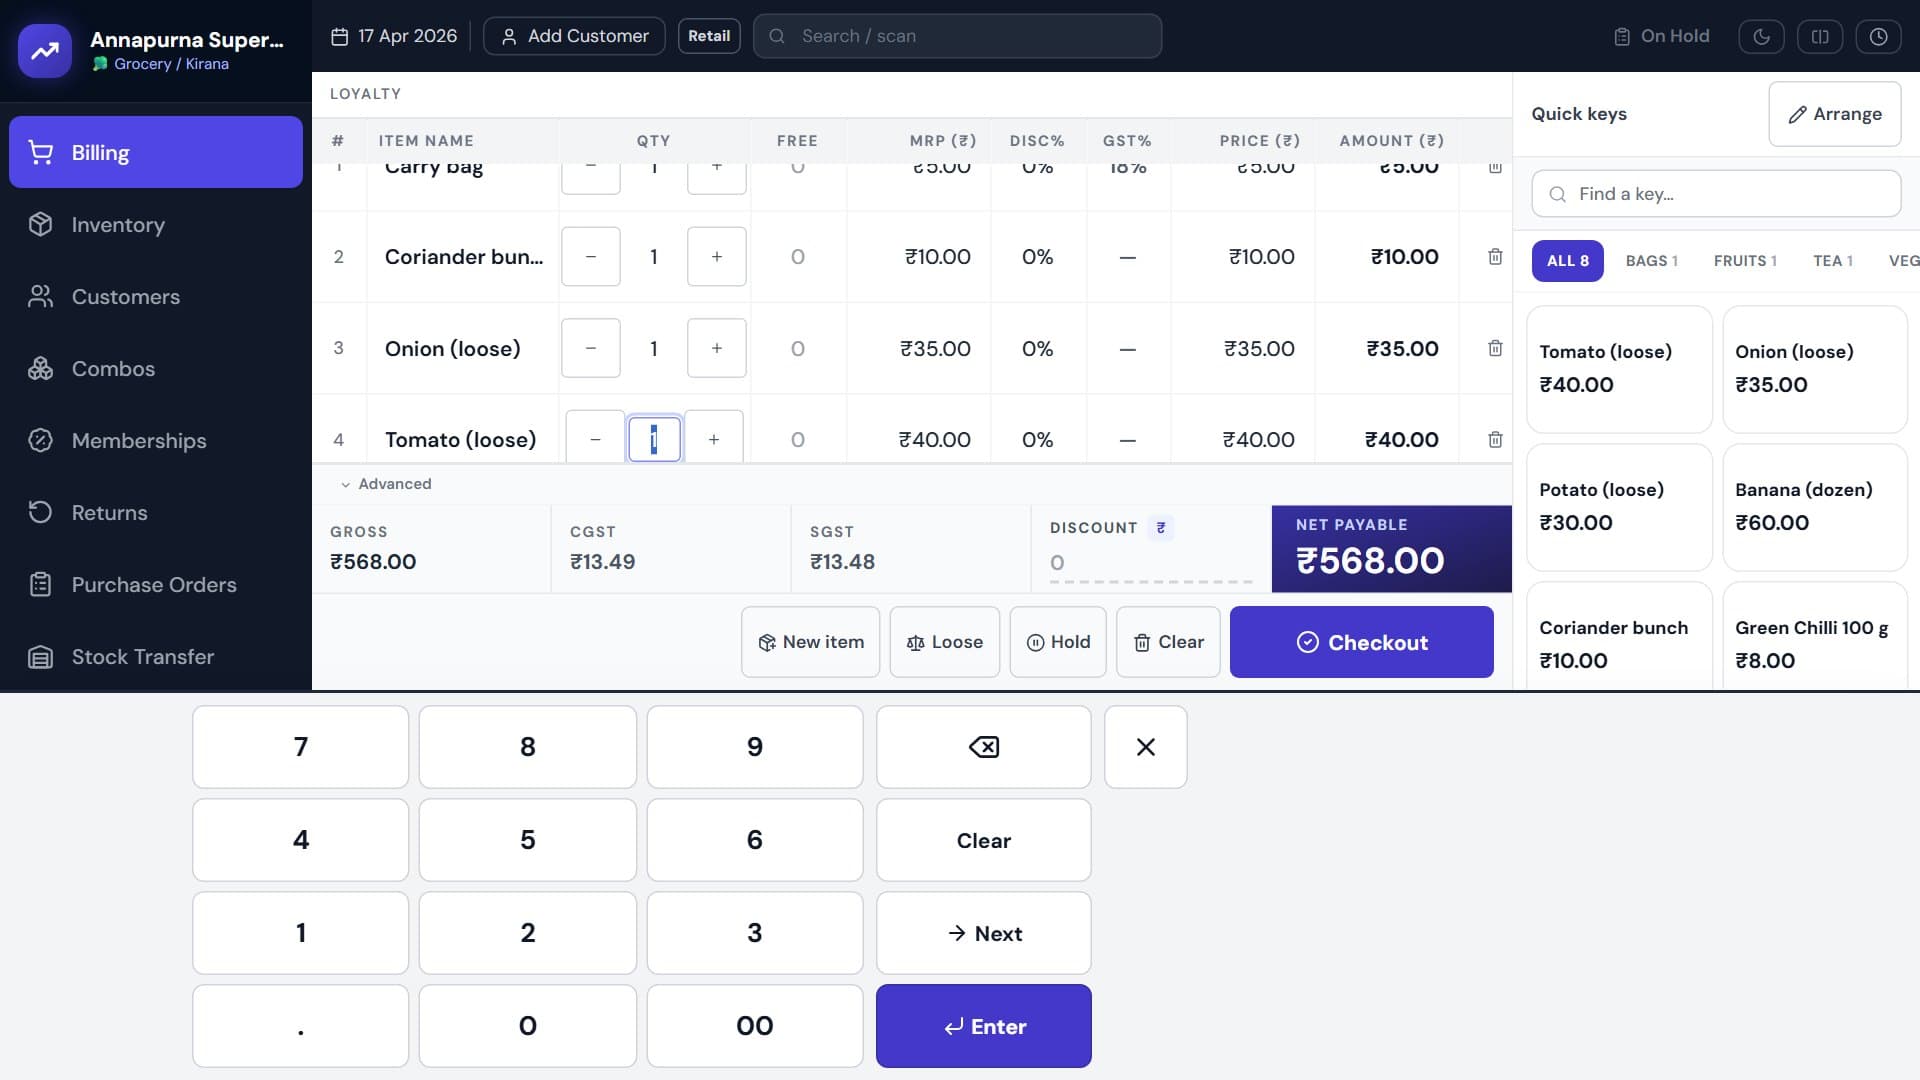Delete the Coriander bunch row

[1495, 257]
